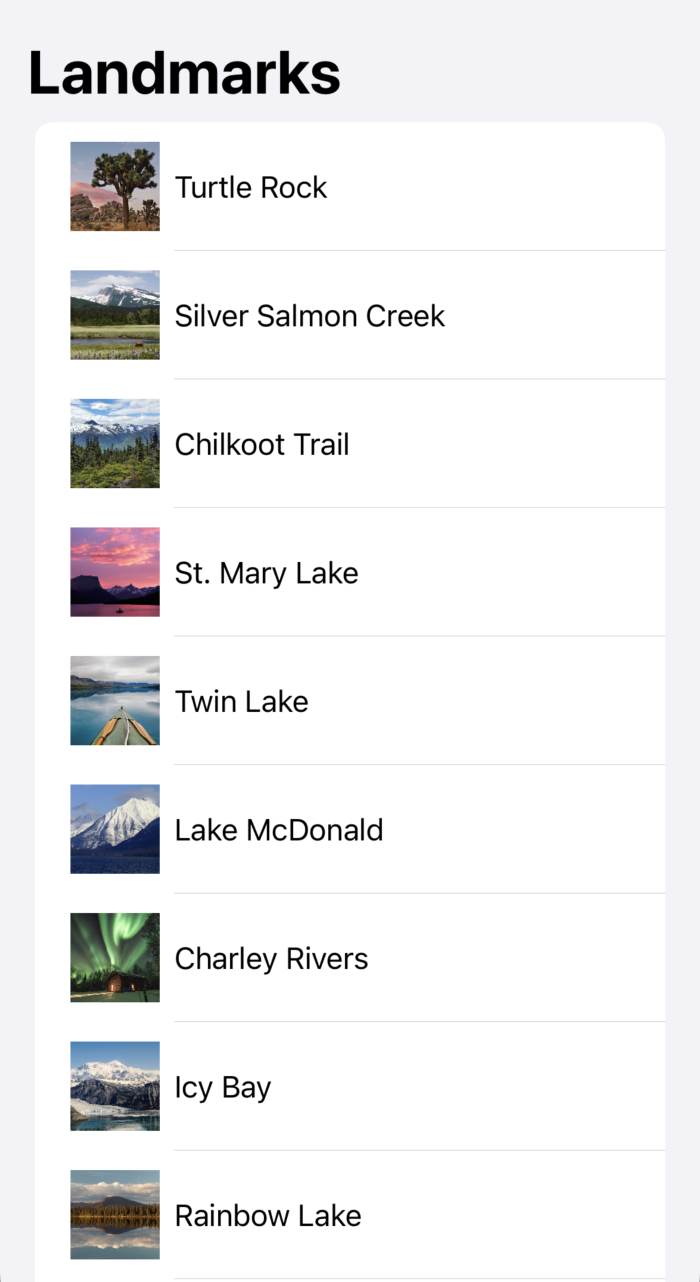Tap the Rainbow Lake reflection thumbnail
700x1282 pixels.
pyautogui.click(x=115, y=1214)
